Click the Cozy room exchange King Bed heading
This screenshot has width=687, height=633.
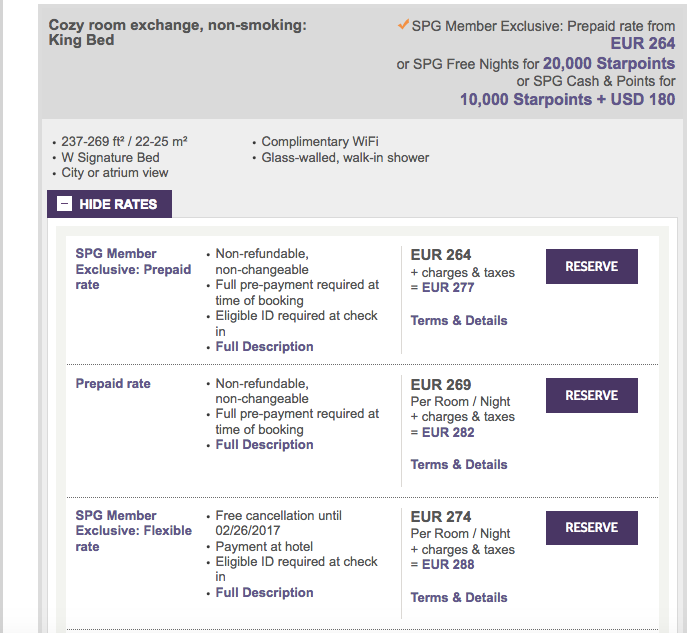click(177, 32)
